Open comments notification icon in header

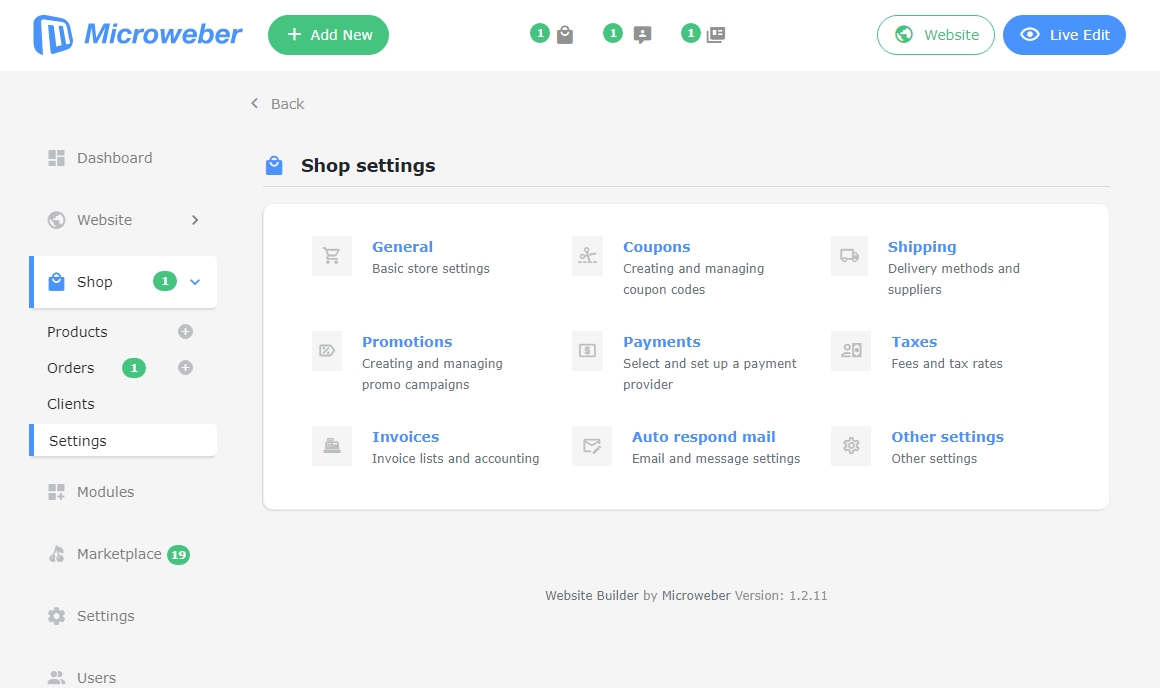[643, 35]
